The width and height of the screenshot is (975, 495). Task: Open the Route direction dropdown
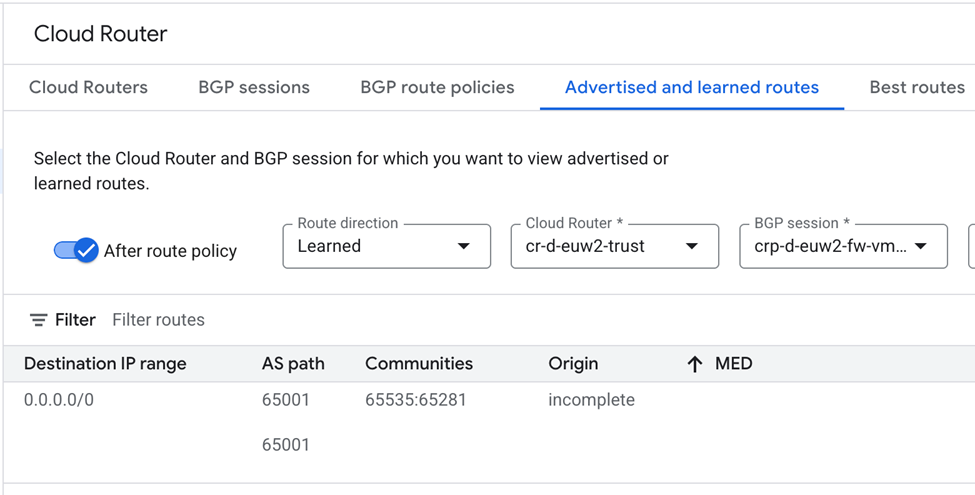pyautogui.click(x=386, y=246)
